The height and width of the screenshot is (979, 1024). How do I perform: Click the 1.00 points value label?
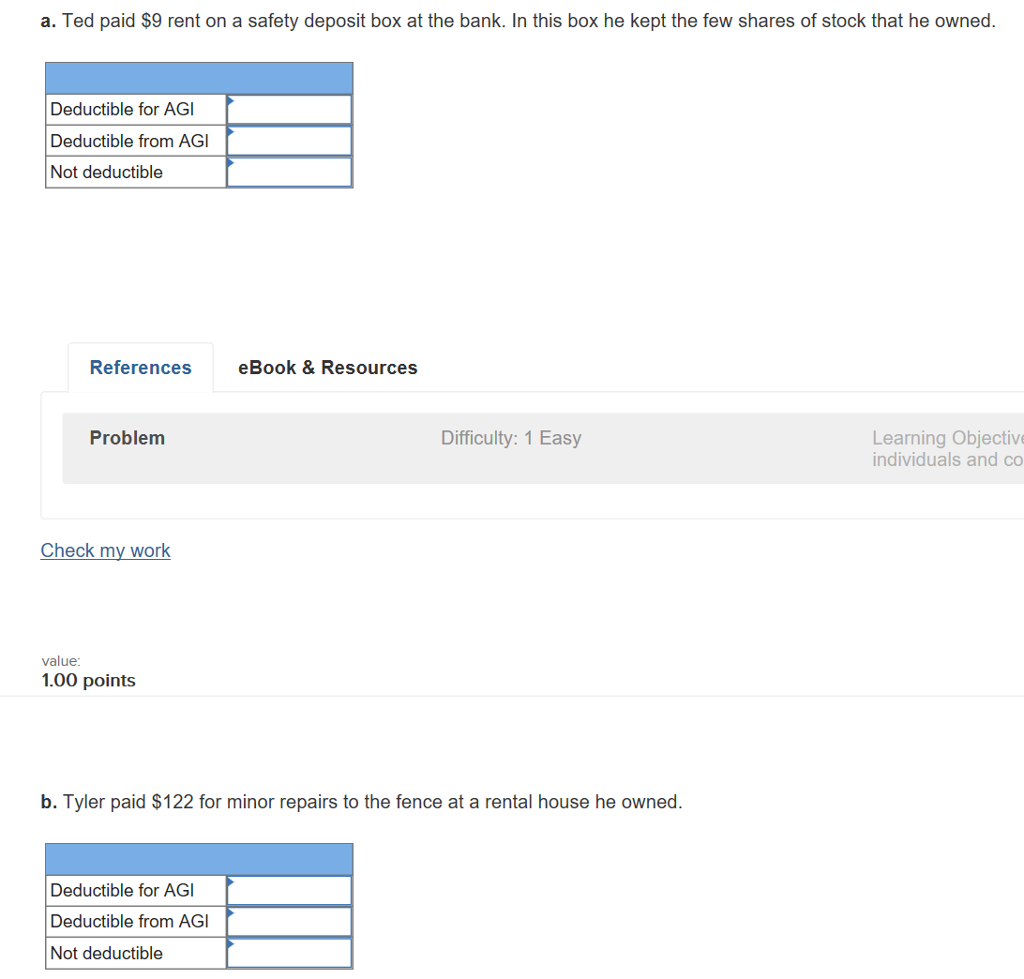88,680
